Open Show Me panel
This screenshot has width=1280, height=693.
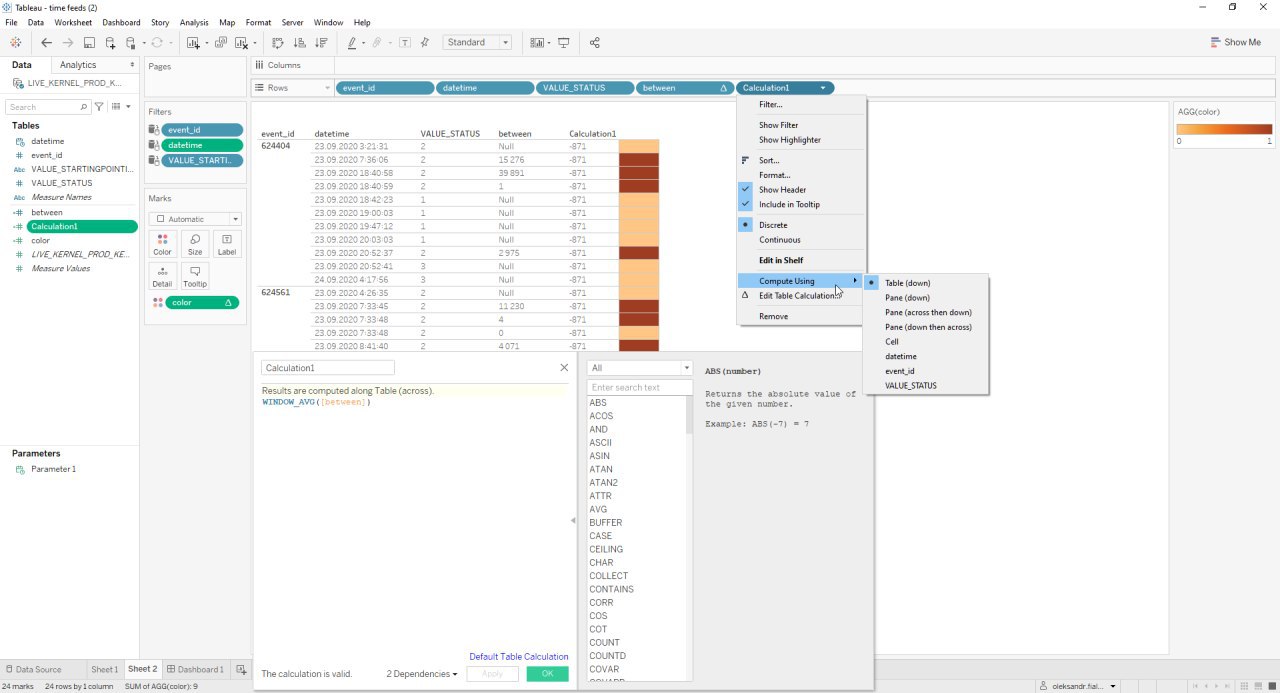(x=1236, y=42)
